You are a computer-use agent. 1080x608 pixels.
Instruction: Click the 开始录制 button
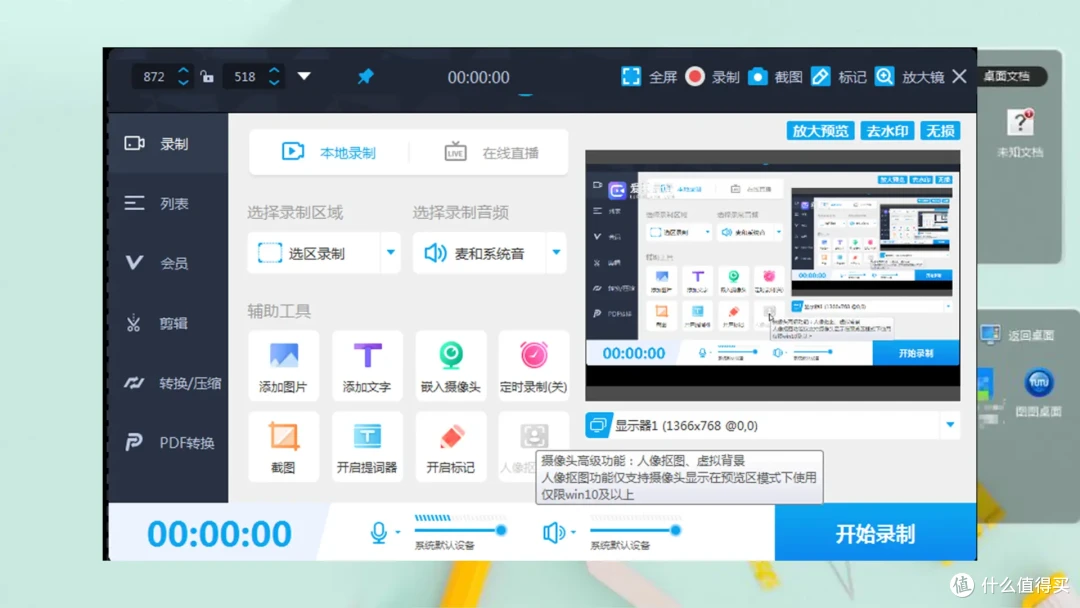tap(875, 533)
